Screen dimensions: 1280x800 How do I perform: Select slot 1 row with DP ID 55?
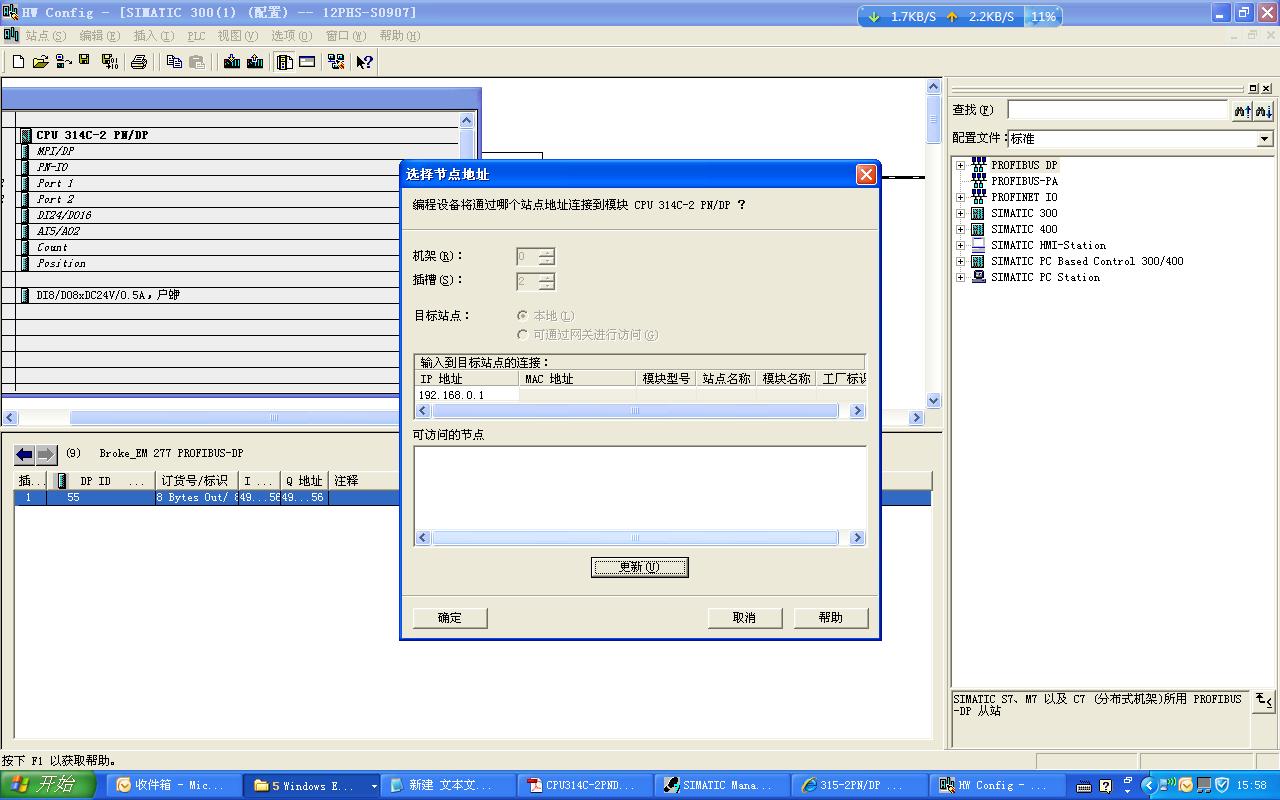pos(472,497)
